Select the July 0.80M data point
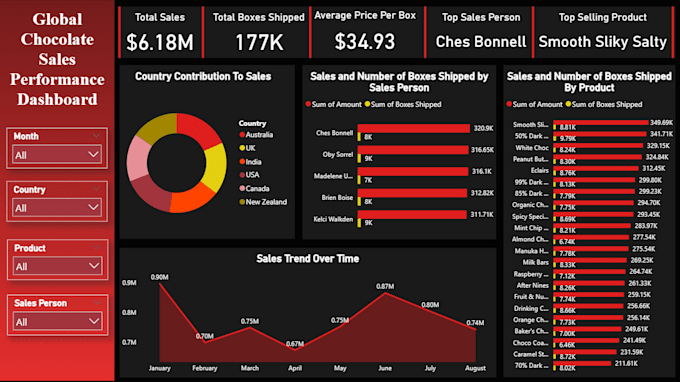 pyautogui.click(x=430, y=311)
